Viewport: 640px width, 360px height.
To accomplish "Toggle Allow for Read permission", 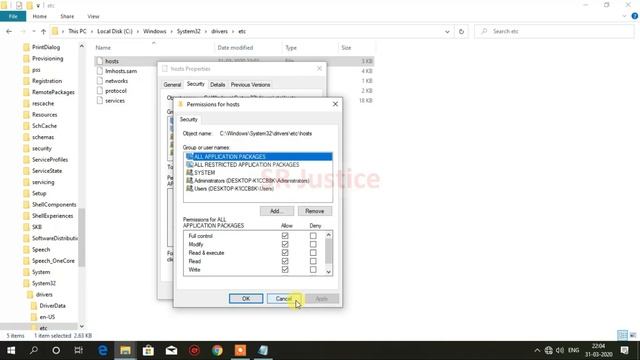I will coord(285,261).
